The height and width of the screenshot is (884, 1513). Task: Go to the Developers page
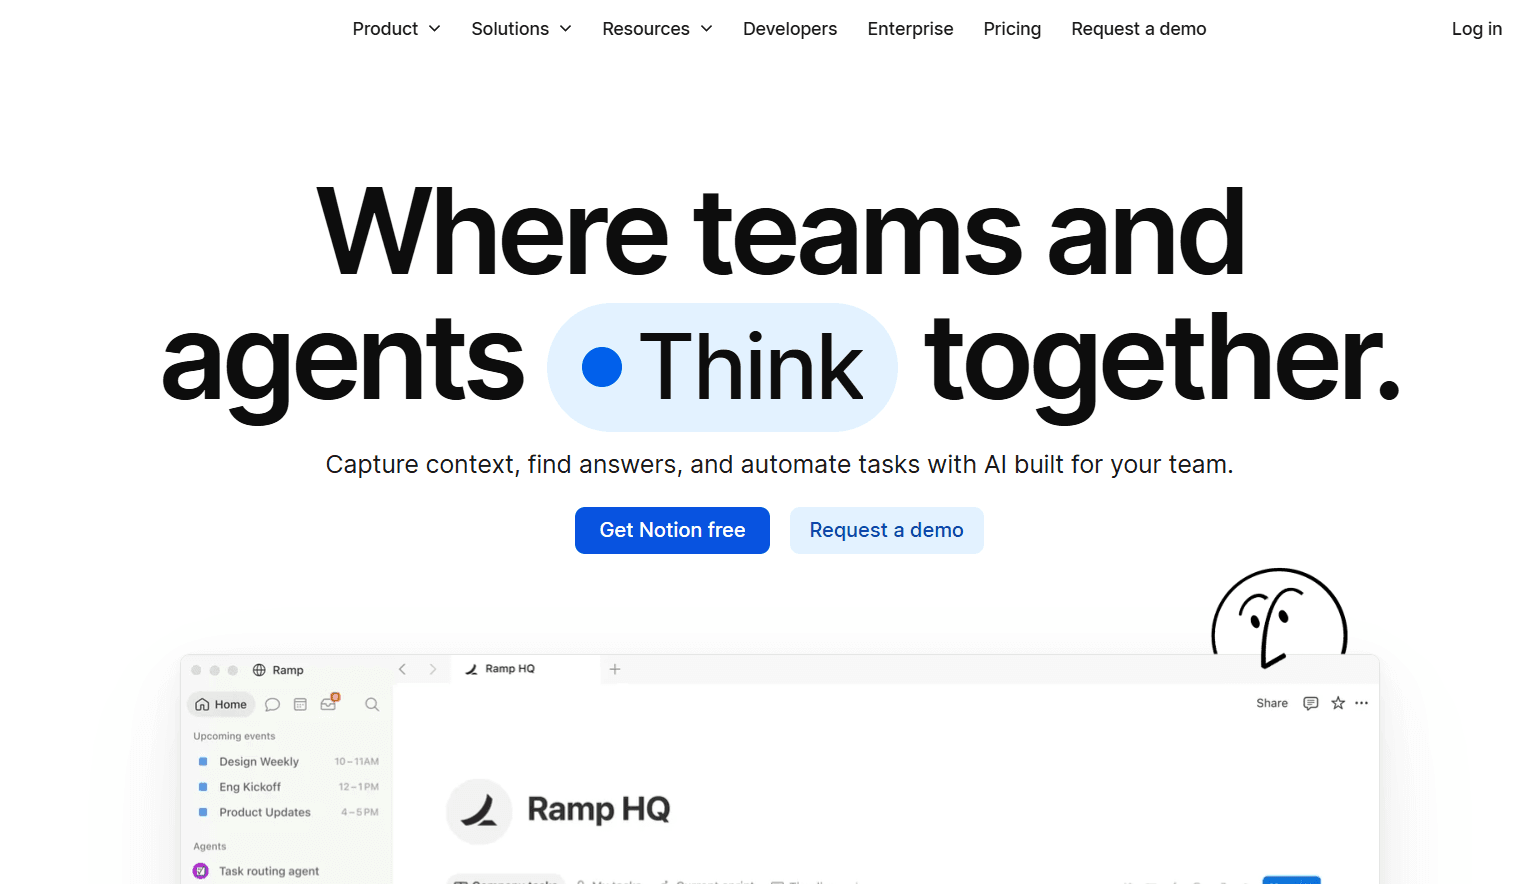click(x=790, y=29)
